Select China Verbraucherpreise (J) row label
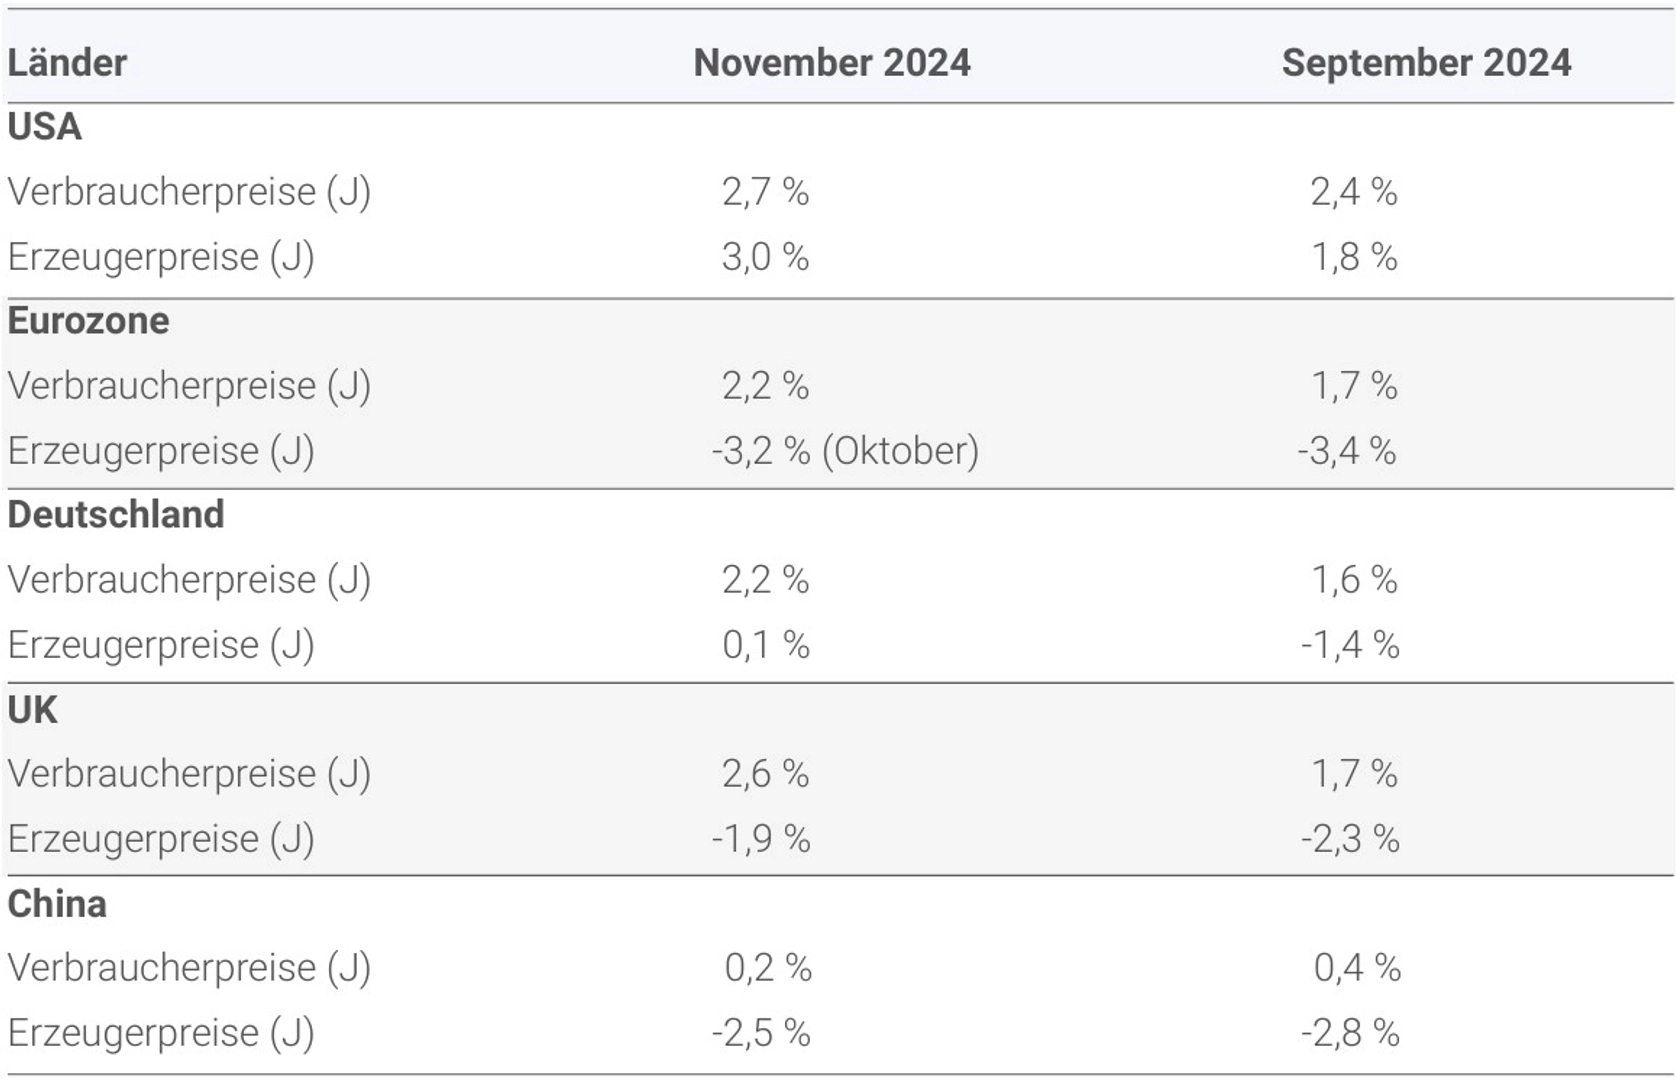 (188, 968)
